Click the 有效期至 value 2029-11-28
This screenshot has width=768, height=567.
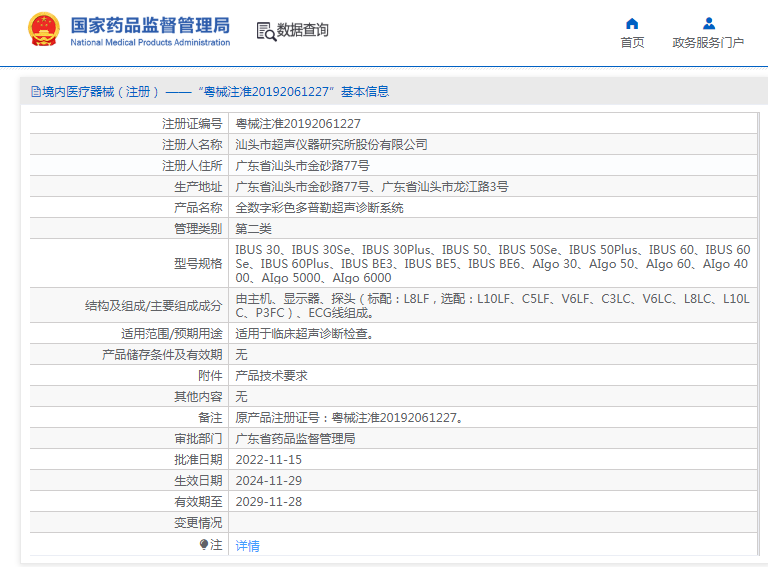click(268, 502)
